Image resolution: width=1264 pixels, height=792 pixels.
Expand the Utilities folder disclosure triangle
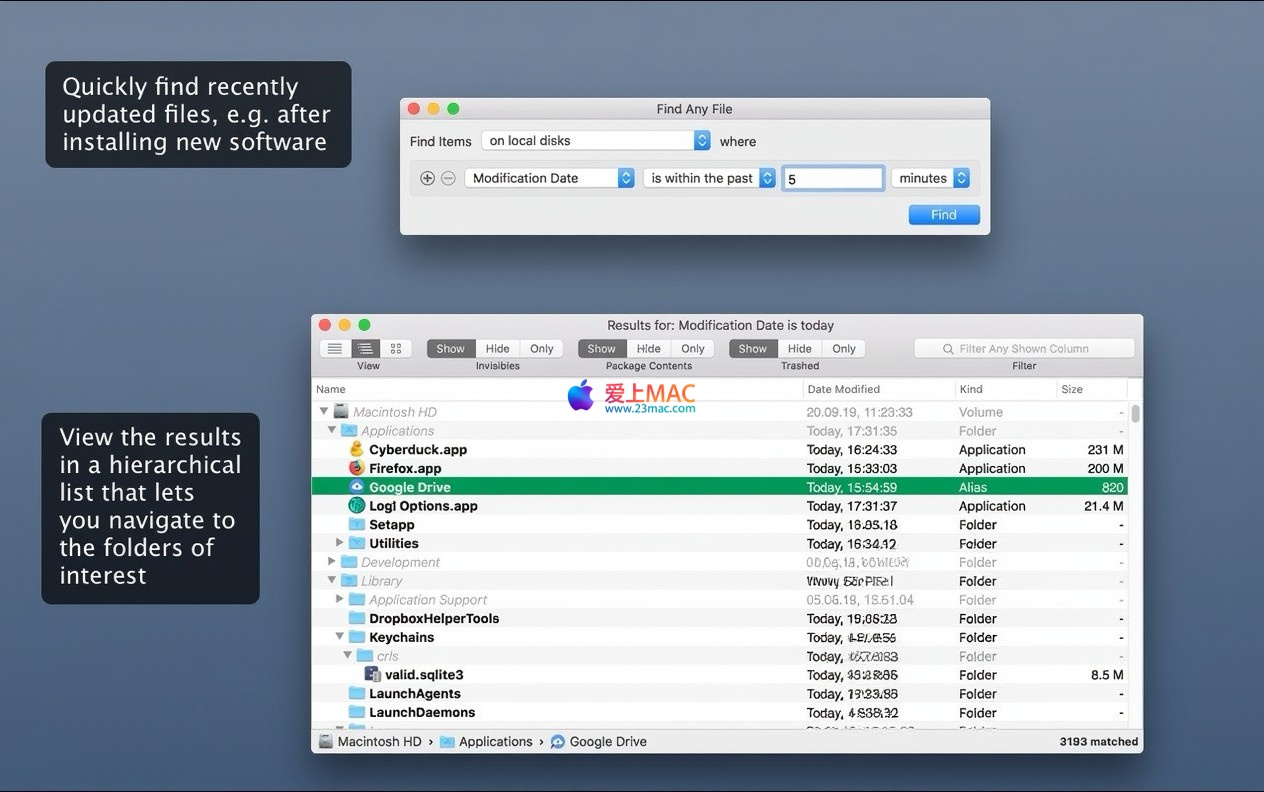(340, 543)
